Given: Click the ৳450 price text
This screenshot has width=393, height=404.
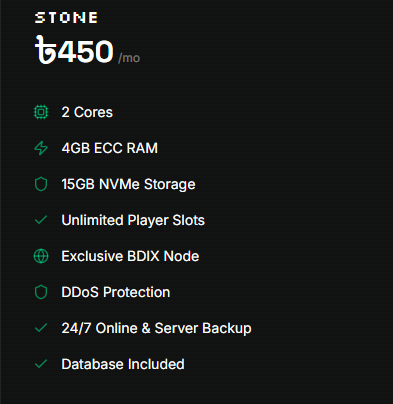Looking at the screenshot, I should coord(74,51).
